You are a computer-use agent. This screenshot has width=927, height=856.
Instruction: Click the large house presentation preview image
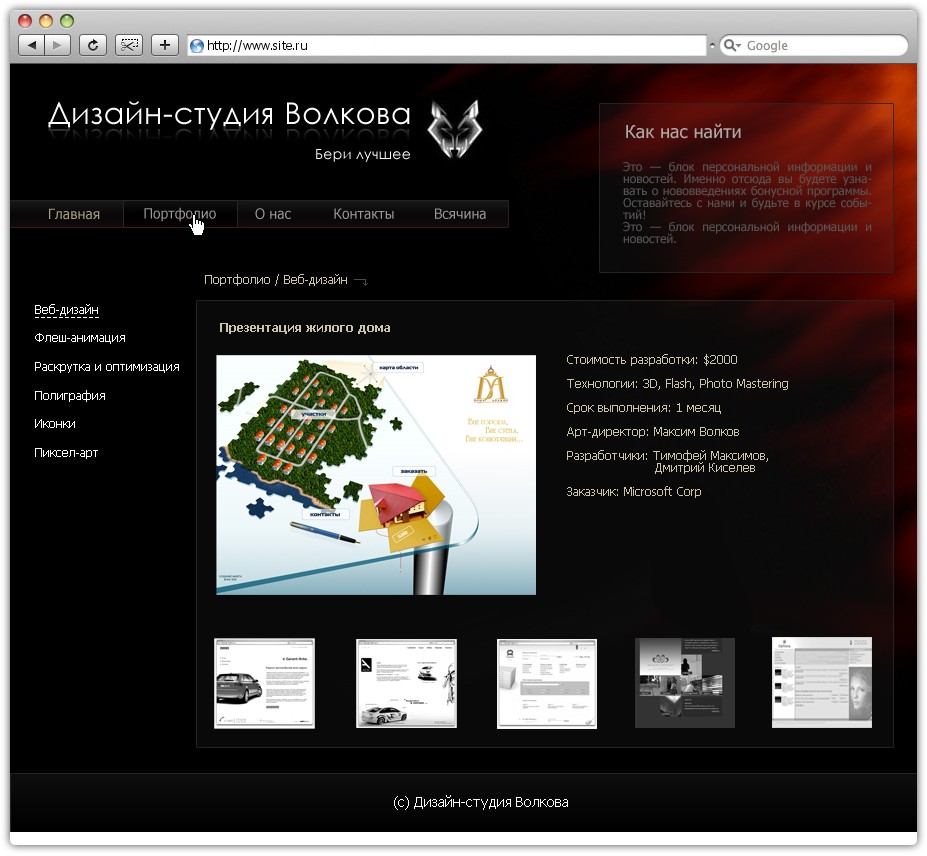pyautogui.click(x=376, y=475)
